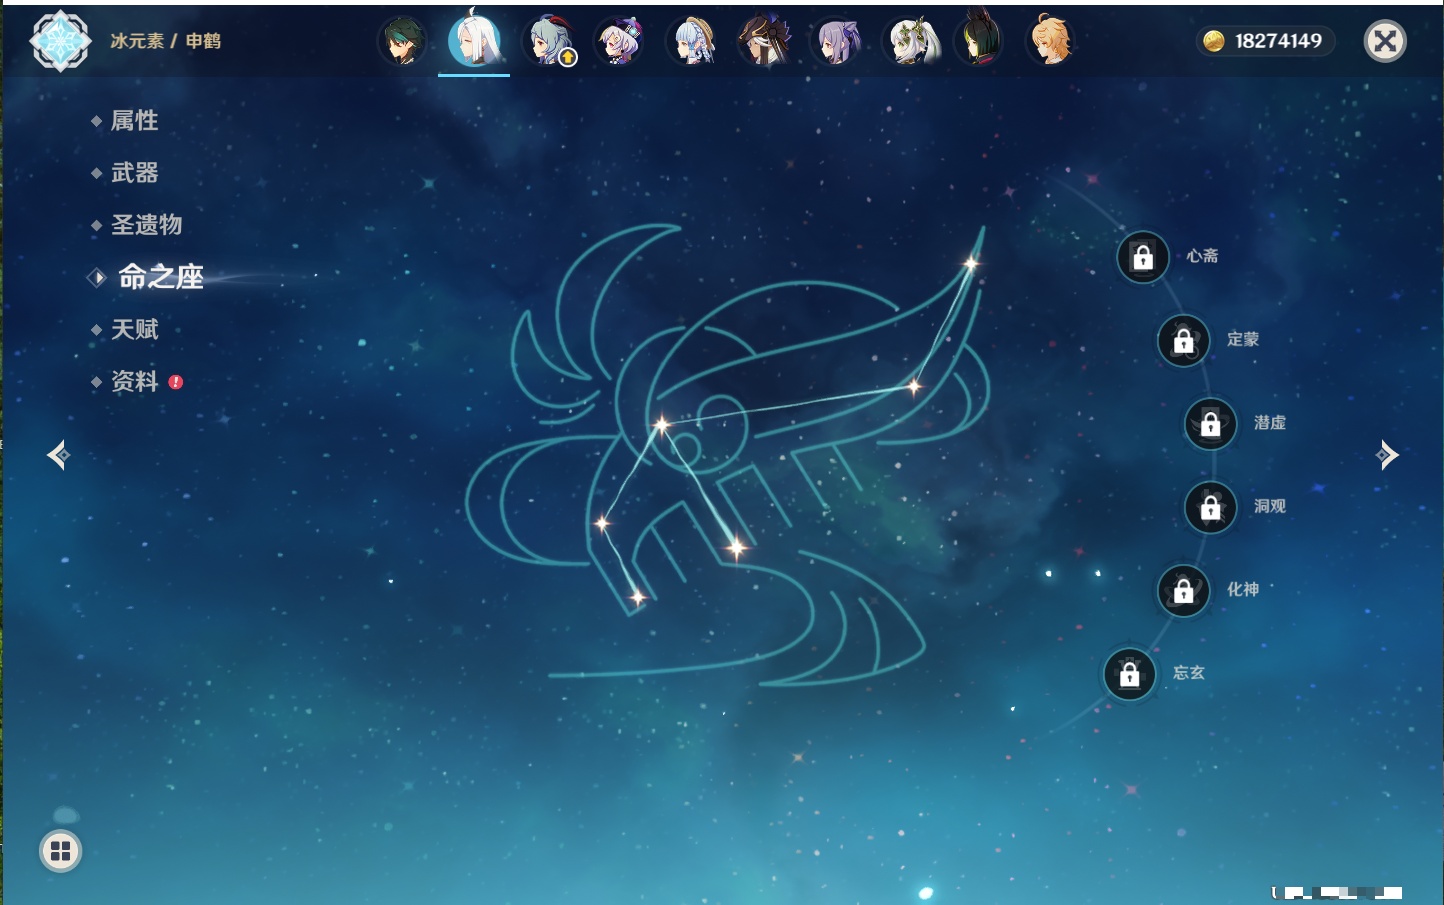This screenshot has height=905, width=1444.
Task: Select the highlighted Shenhe portrait
Action: click(474, 40)
